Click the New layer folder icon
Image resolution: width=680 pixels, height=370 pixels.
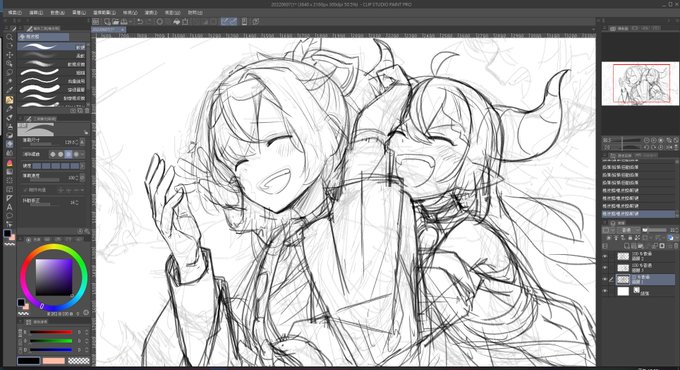(x=641, y=246)
